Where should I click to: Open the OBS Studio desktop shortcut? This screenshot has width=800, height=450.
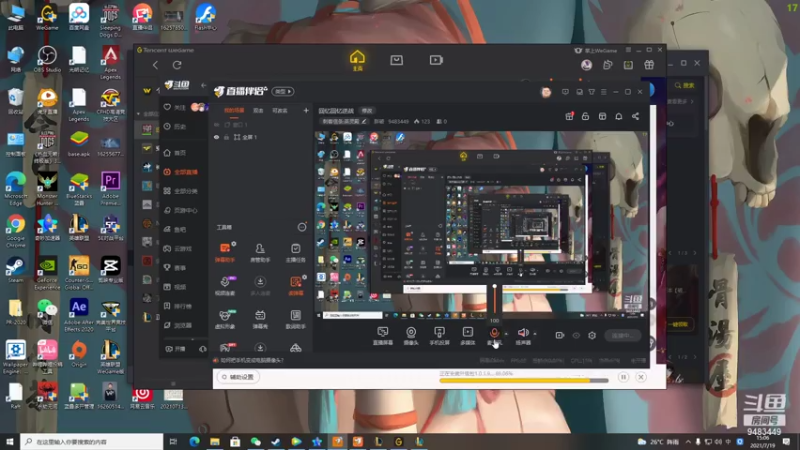[x=47, y=59]
